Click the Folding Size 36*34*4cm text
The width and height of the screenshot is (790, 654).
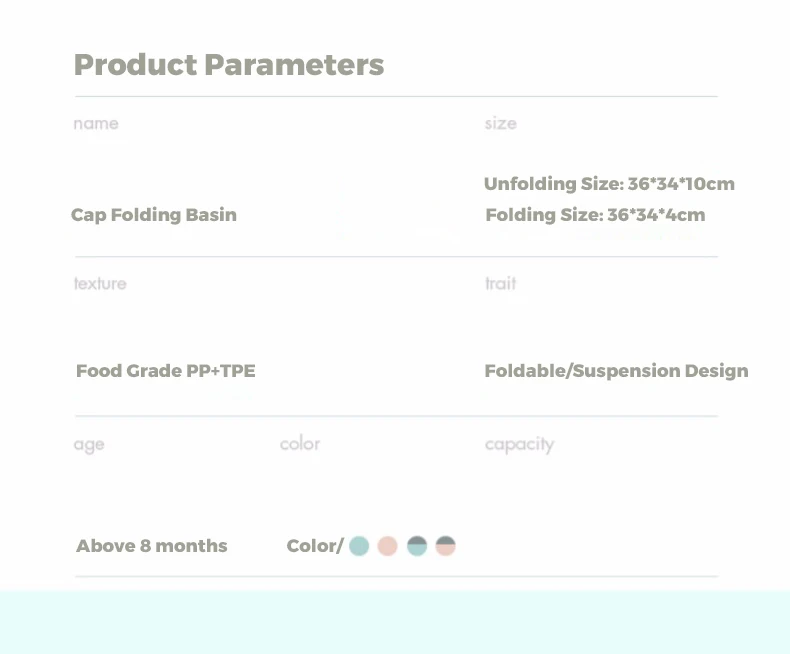point(595,215)
